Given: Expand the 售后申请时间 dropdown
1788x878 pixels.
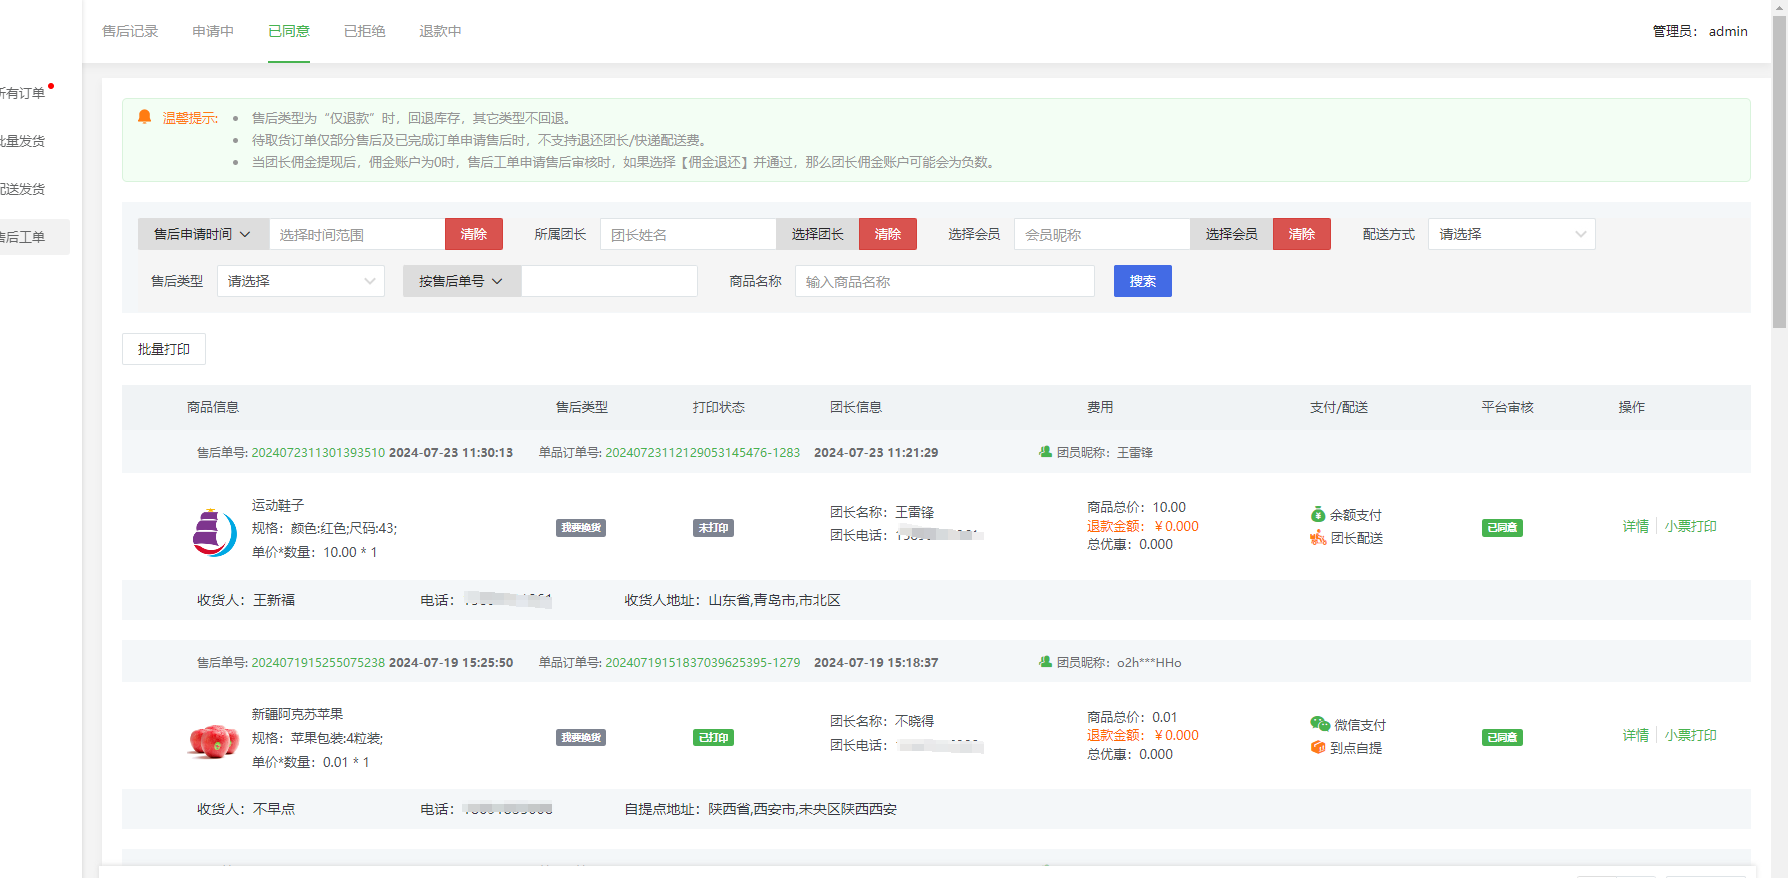Looking at the screenshot, I should (x=203, y=234).
